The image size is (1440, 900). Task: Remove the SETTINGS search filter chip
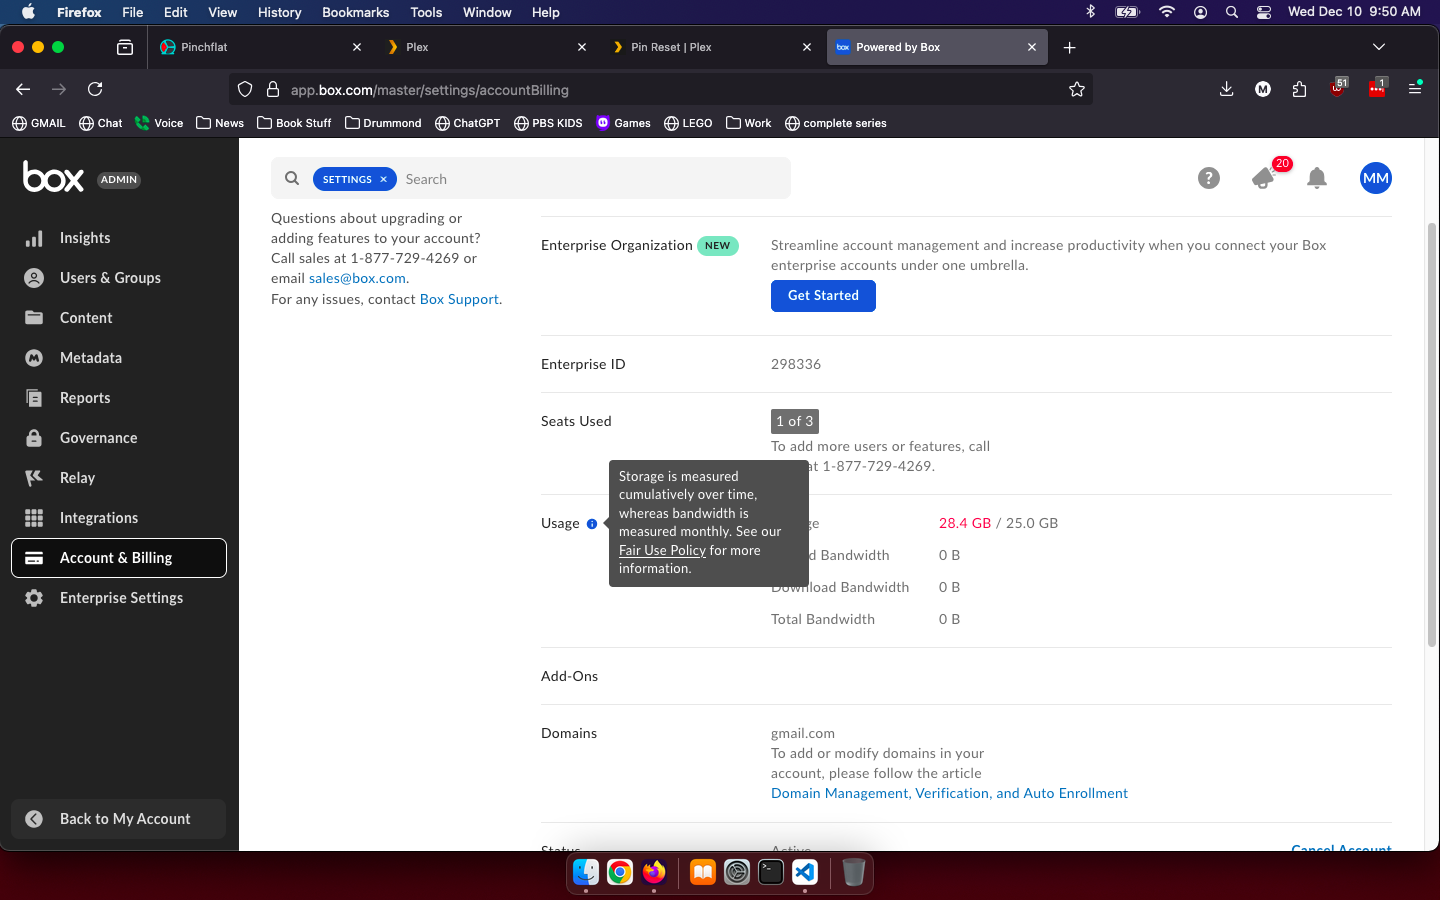pos(383,180)
